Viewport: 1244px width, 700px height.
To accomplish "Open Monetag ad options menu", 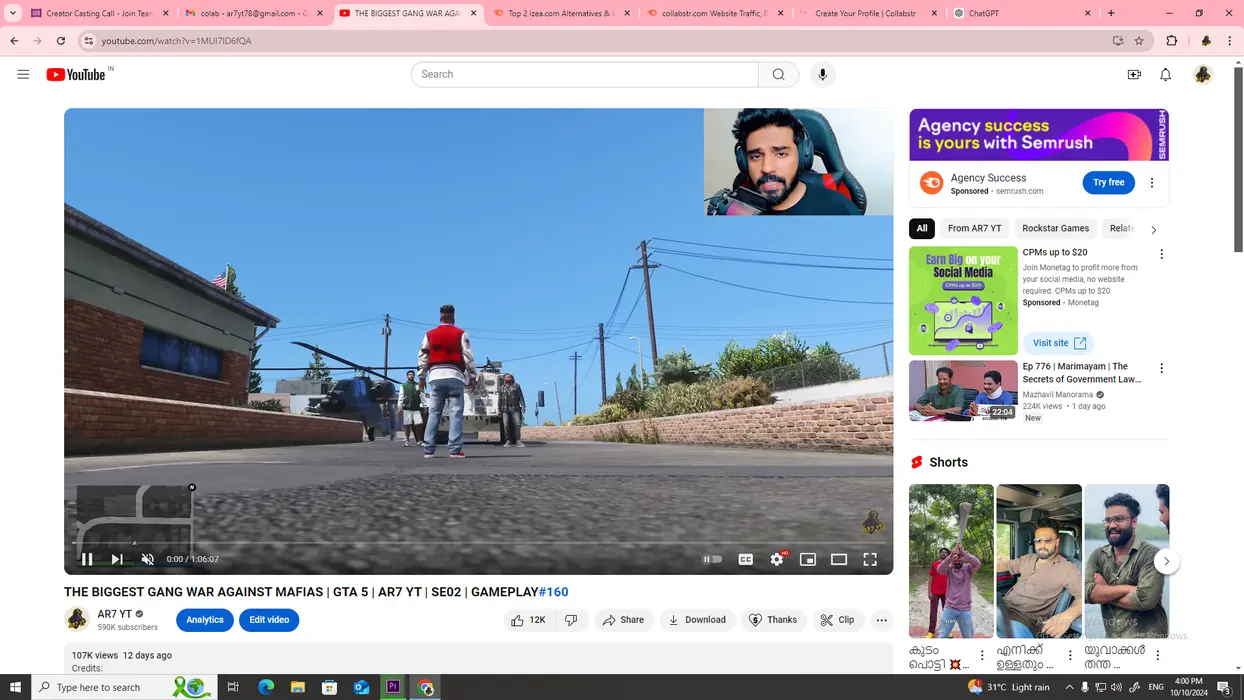I will [x=1161, y=254].
